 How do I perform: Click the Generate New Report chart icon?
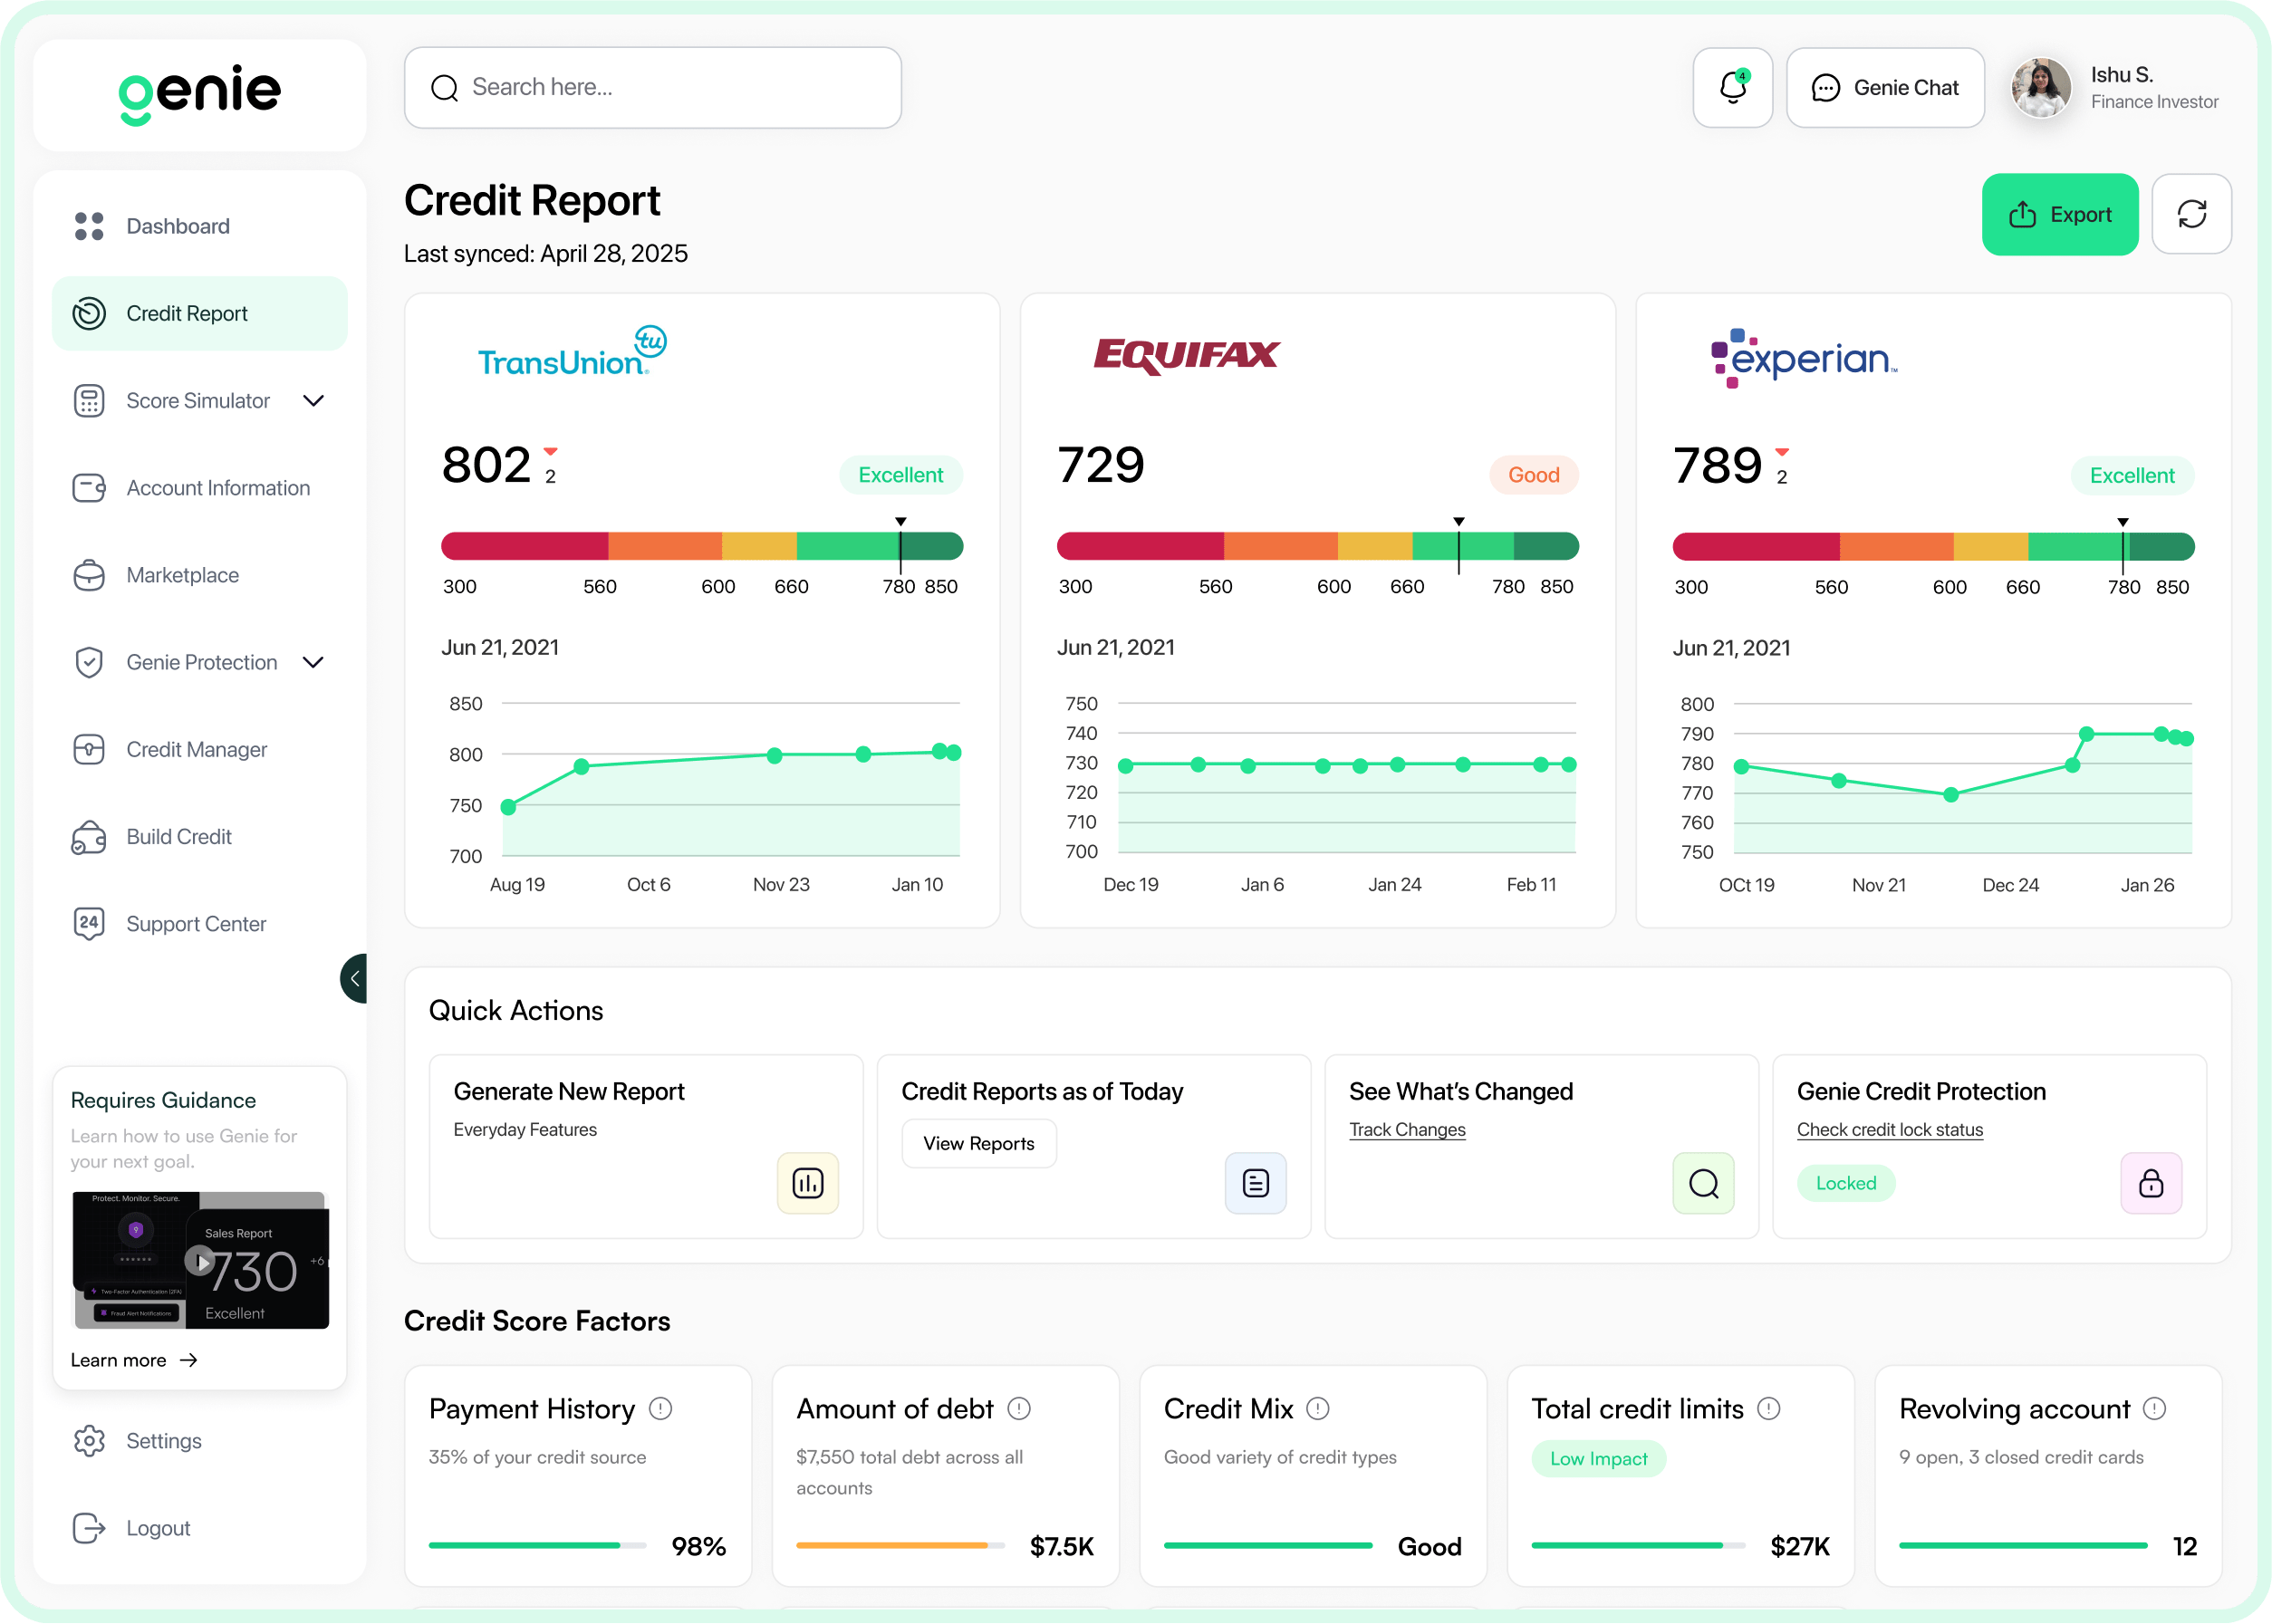pyautogui.click(x=807, y=1183)
